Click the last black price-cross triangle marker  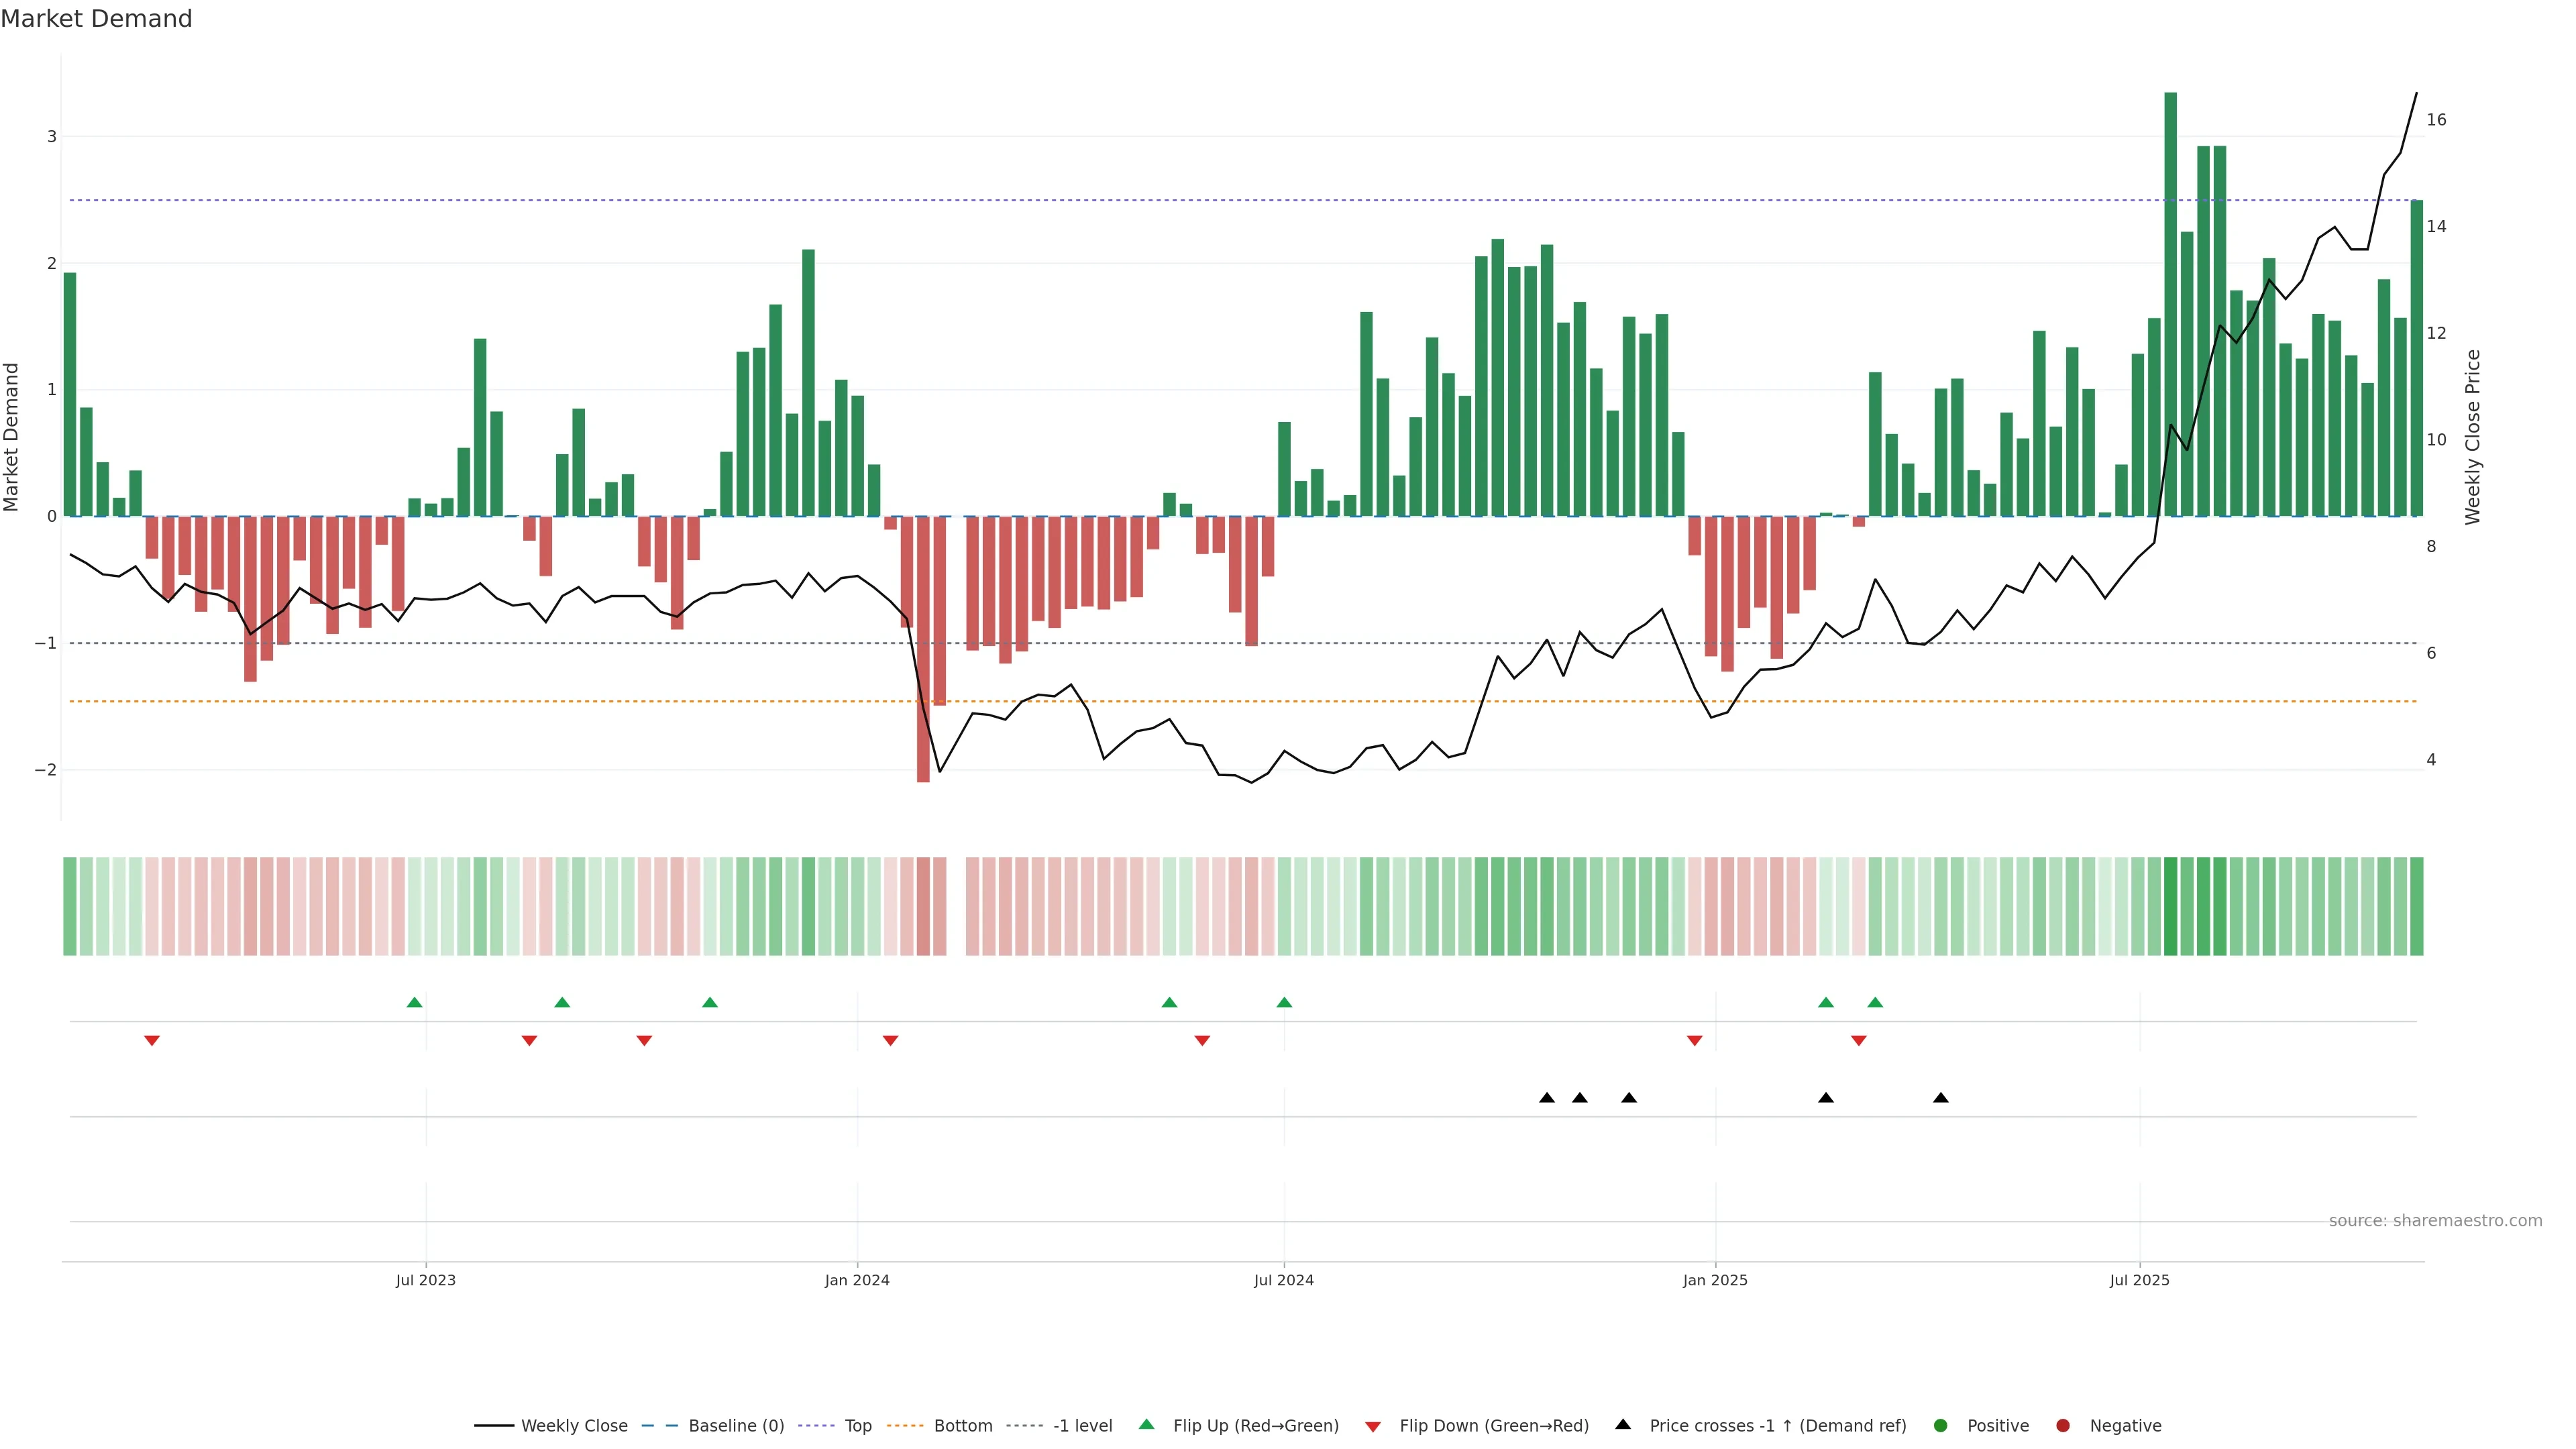pyautogui.click(x=1941, y=1098)
